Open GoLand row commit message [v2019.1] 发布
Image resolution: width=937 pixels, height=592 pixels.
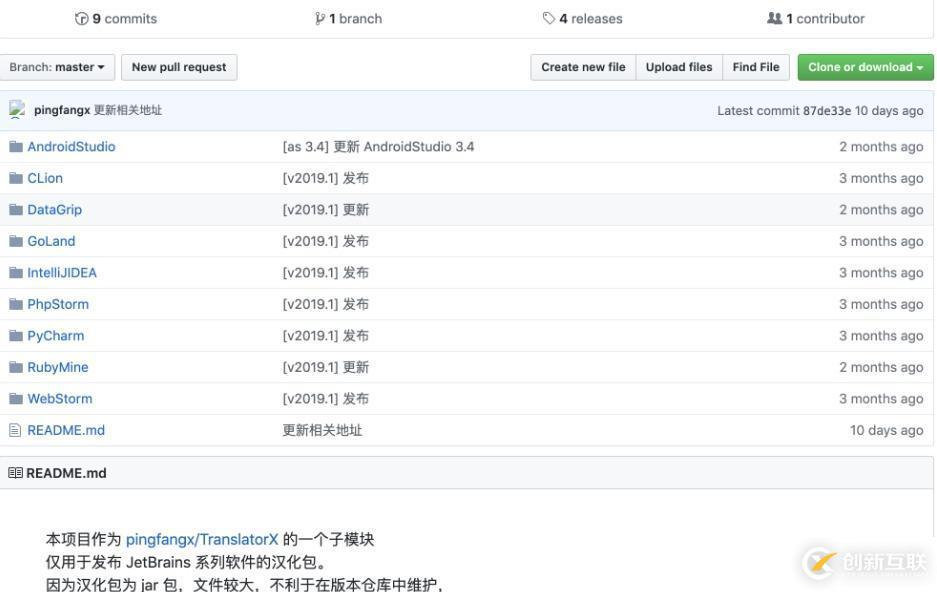click(326, 241)
